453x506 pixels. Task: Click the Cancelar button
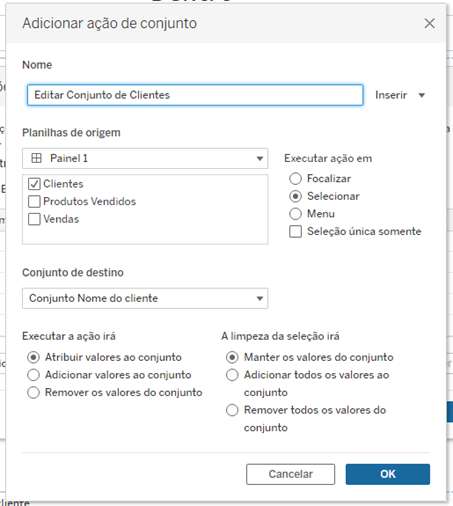tap(290, 474)
